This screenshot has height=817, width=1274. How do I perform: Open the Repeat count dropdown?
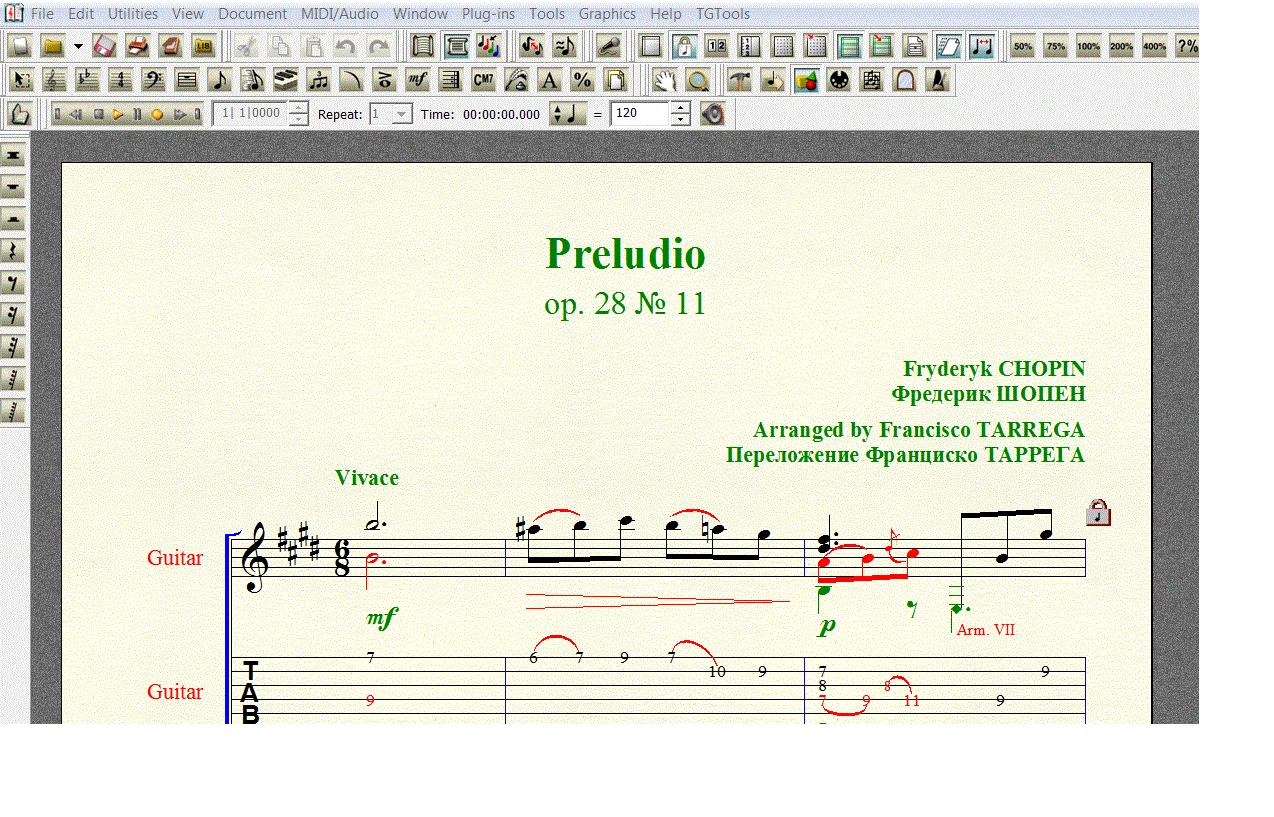[x=402, y=114]
